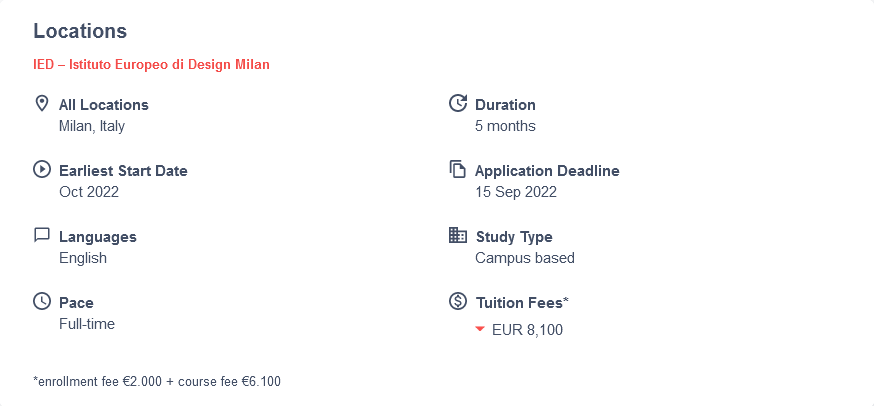Click the Locations heading
The width and height of the screenshot is (874, 406).
pos(80,31)
